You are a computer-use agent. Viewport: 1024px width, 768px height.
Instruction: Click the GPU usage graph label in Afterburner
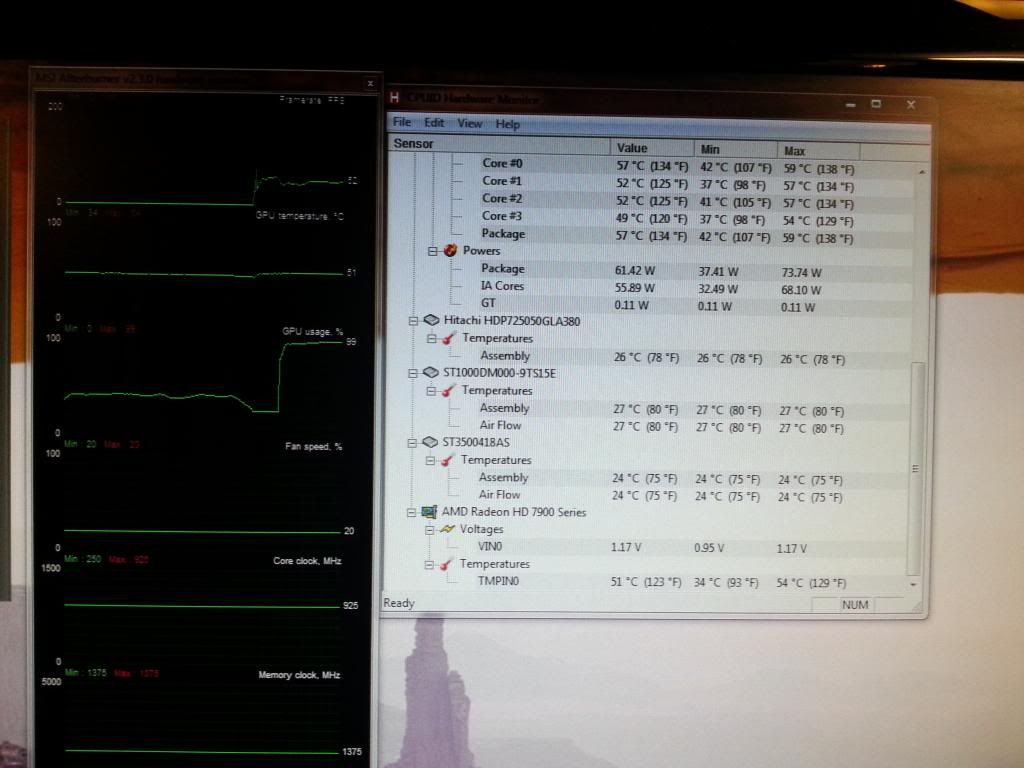pos(312,332)
